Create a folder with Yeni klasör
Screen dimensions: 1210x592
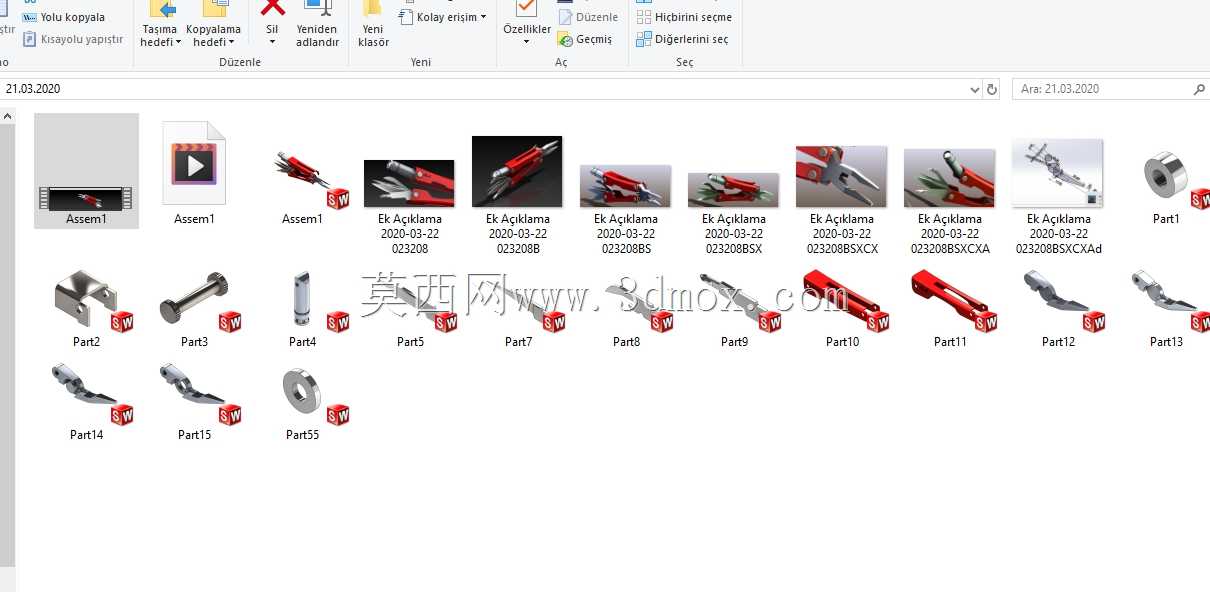tap(373, 25)
